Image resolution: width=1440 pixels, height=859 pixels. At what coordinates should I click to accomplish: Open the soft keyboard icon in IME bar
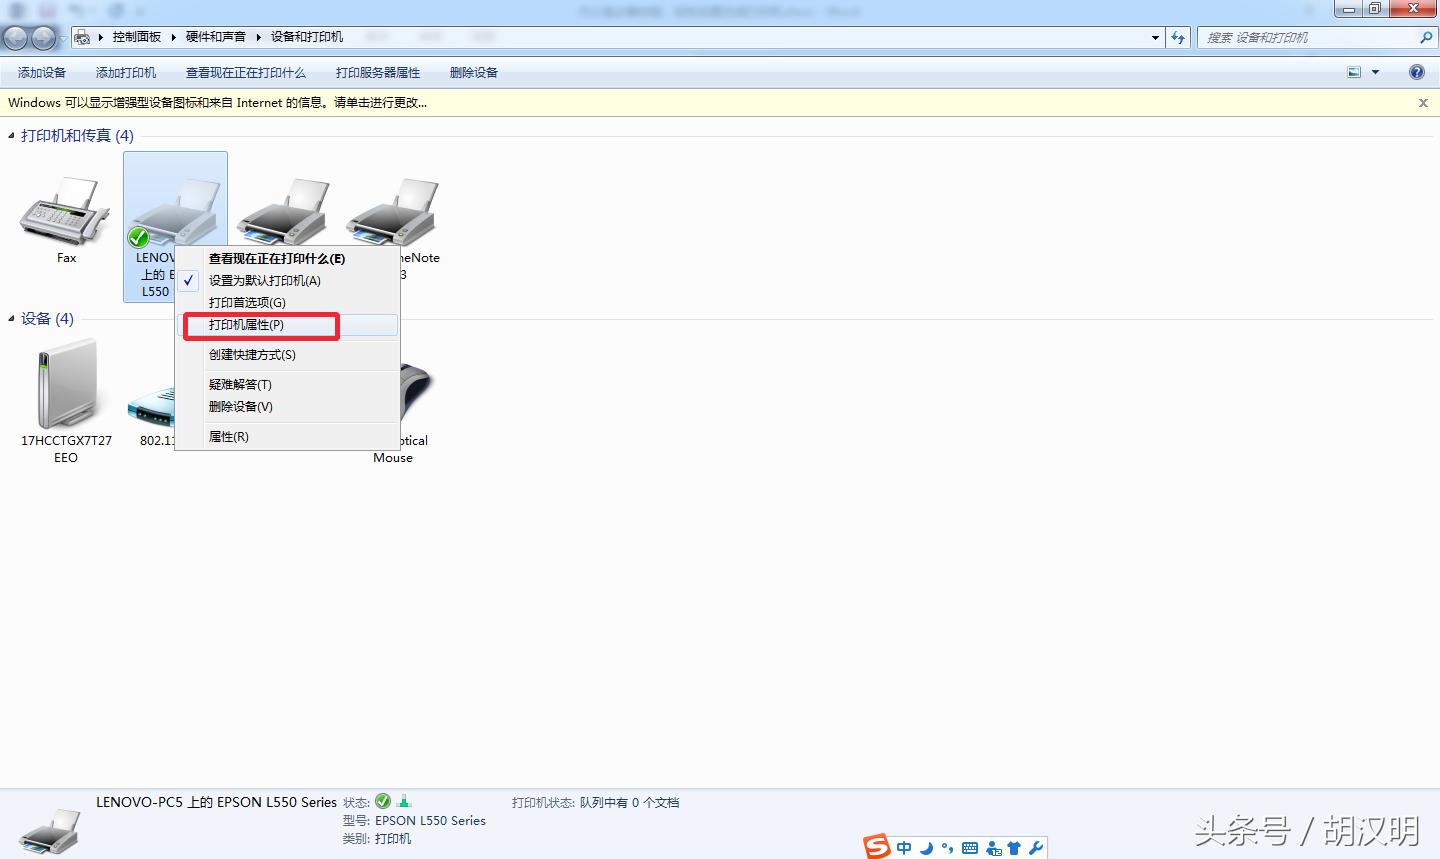pyautogui.click(x=970, y=848)
